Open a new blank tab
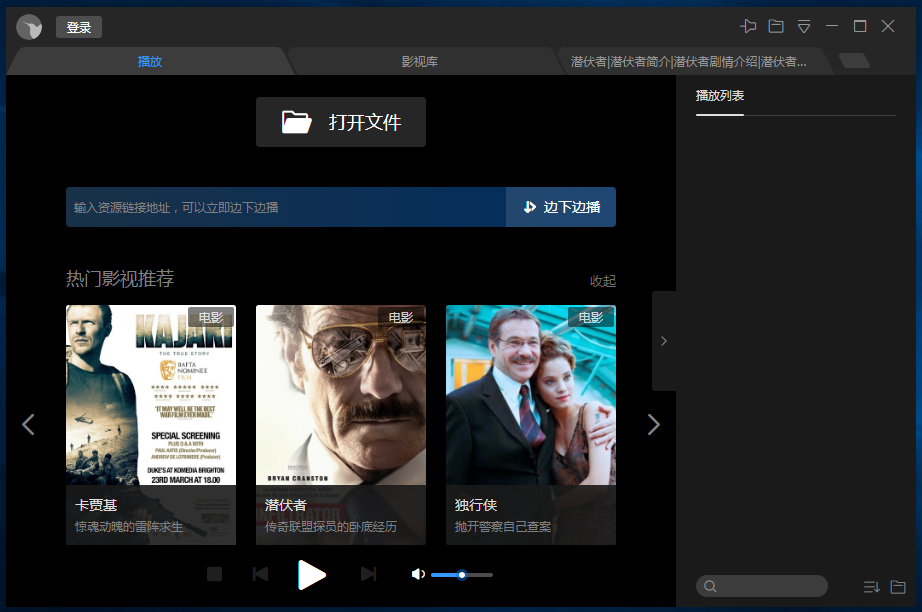Screen dimensions: 922x612 point(853,61)
